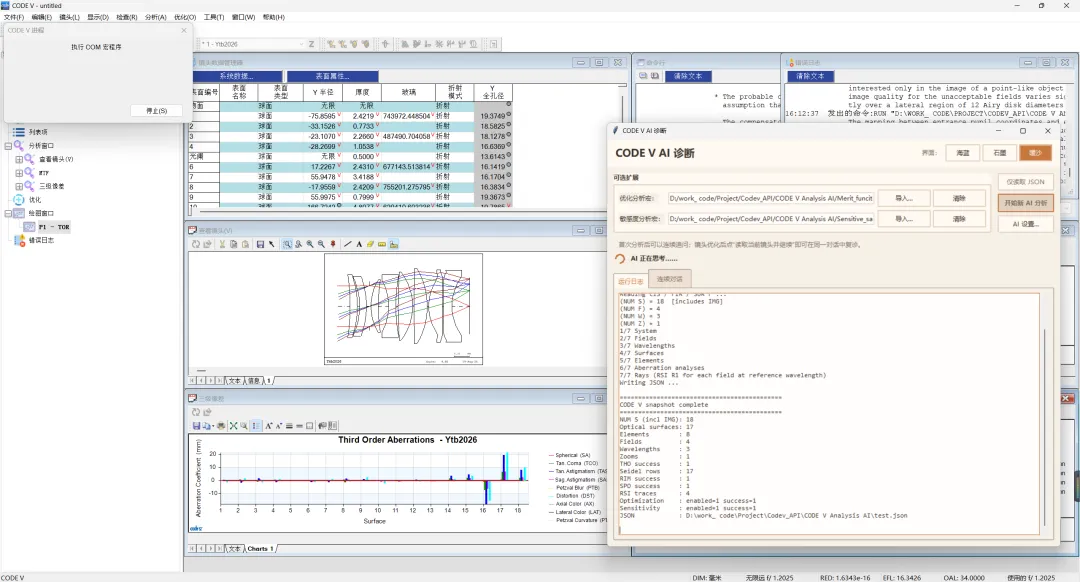Click optimization macro path input field
The image size is (1080, 582).
tap(771, 198)
